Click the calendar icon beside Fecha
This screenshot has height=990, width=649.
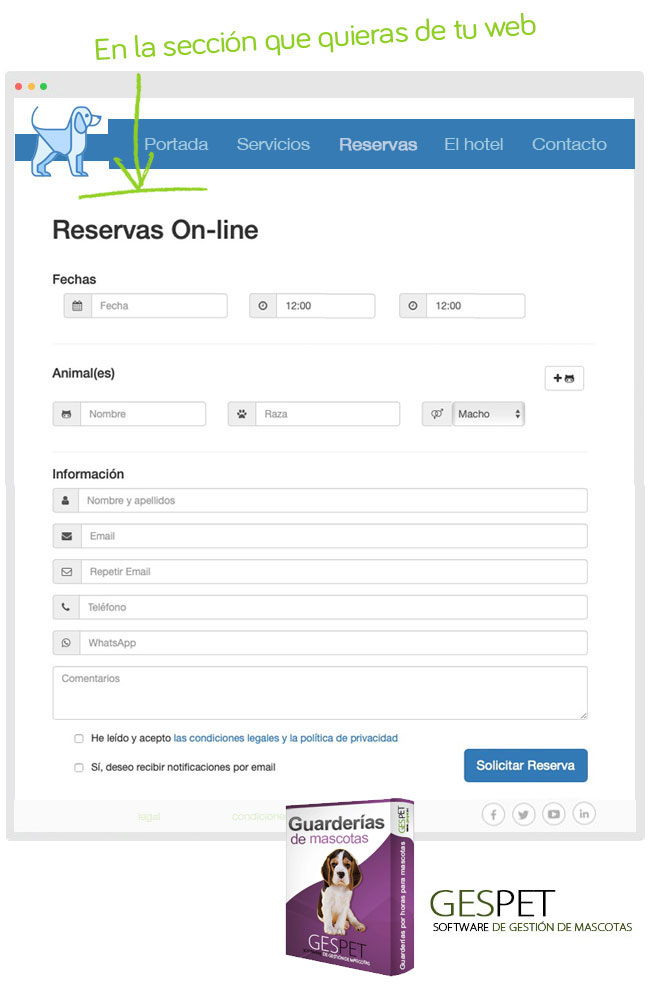(x=77, y=306)
